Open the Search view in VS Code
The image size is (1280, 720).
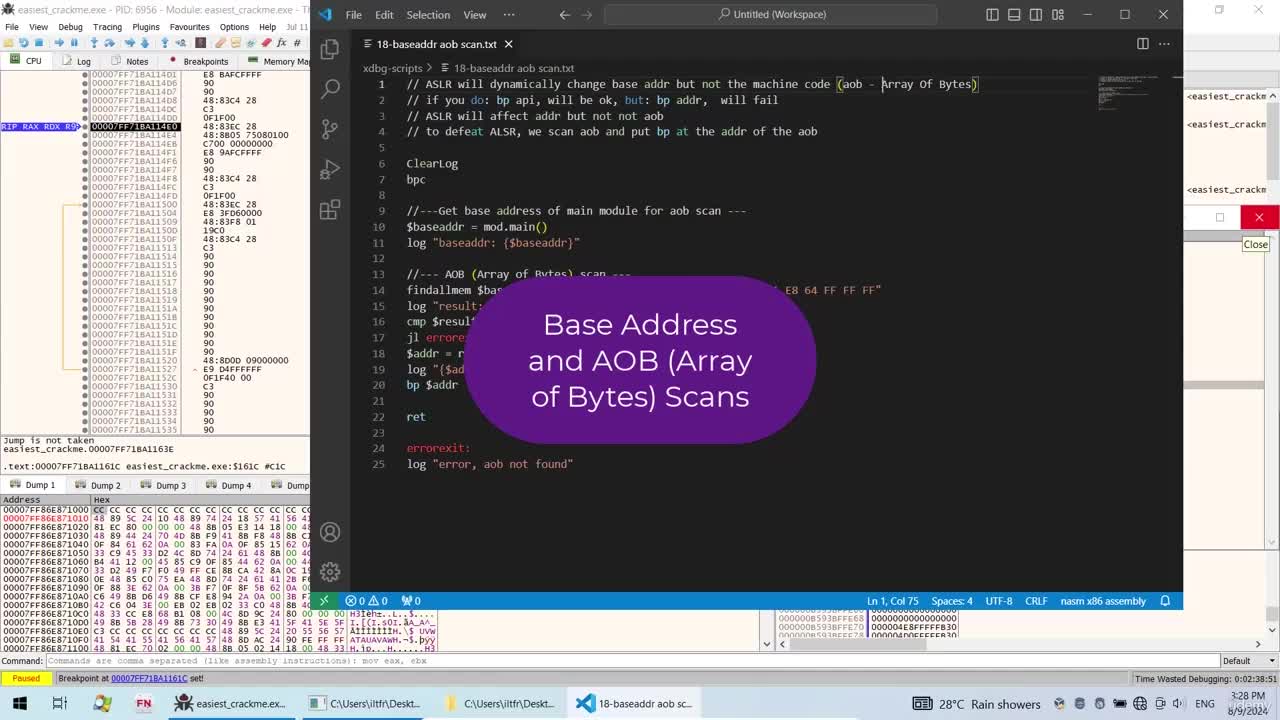pos(330,88)
